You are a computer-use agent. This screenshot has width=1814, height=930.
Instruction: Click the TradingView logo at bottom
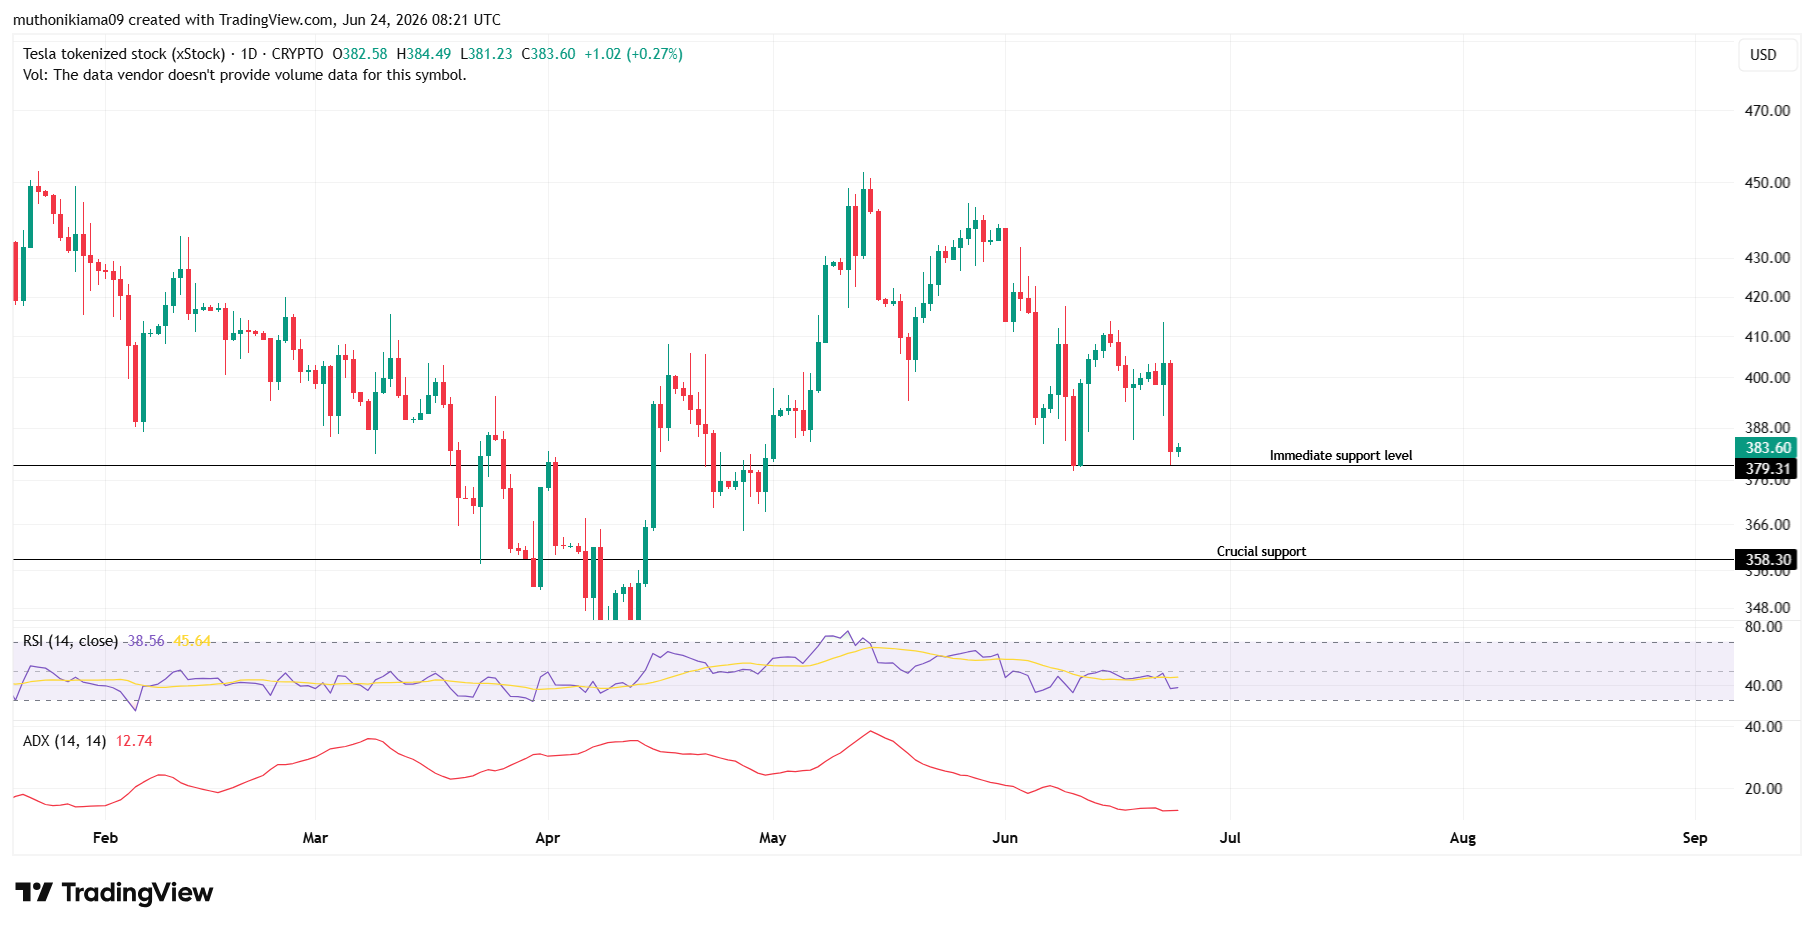(x=114, y=892)
